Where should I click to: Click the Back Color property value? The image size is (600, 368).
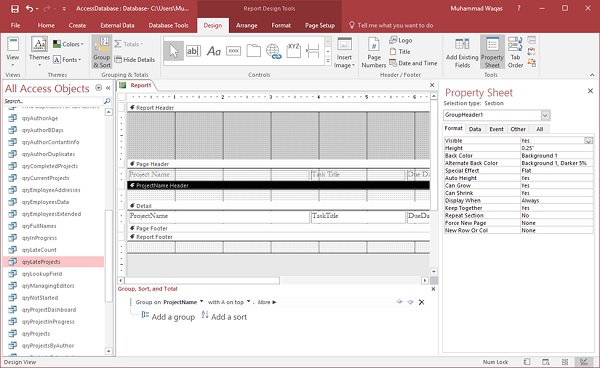click(556, 156)
